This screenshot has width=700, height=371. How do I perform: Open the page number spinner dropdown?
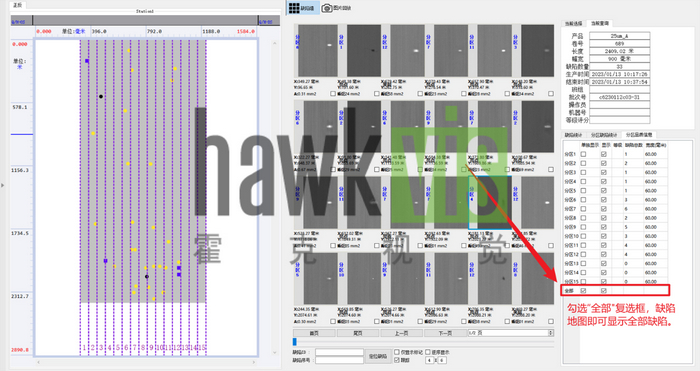click(551, 333)
